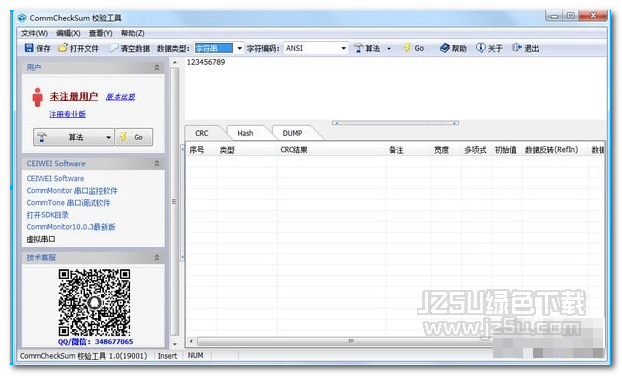Open Help (帮助) from the toolbar
This screenshot has width=622, height=376.
point(453,48)
